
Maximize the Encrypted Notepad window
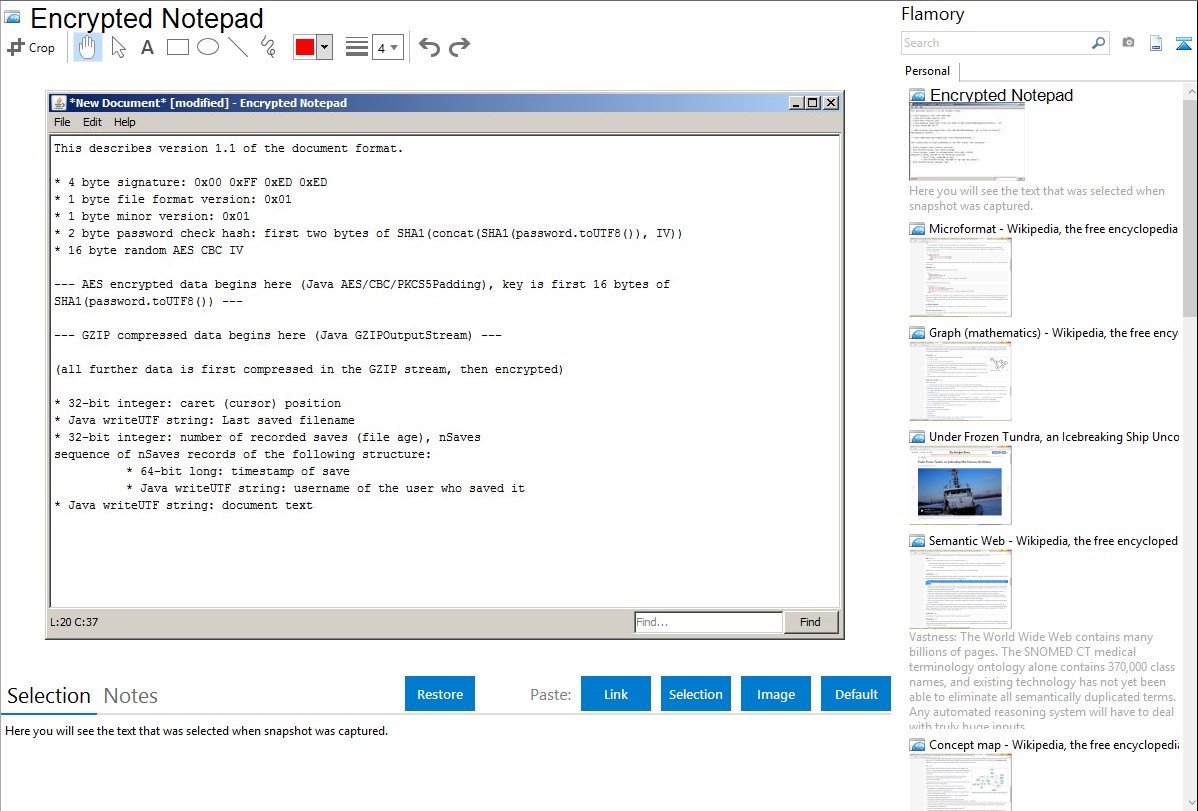point(813,102)
